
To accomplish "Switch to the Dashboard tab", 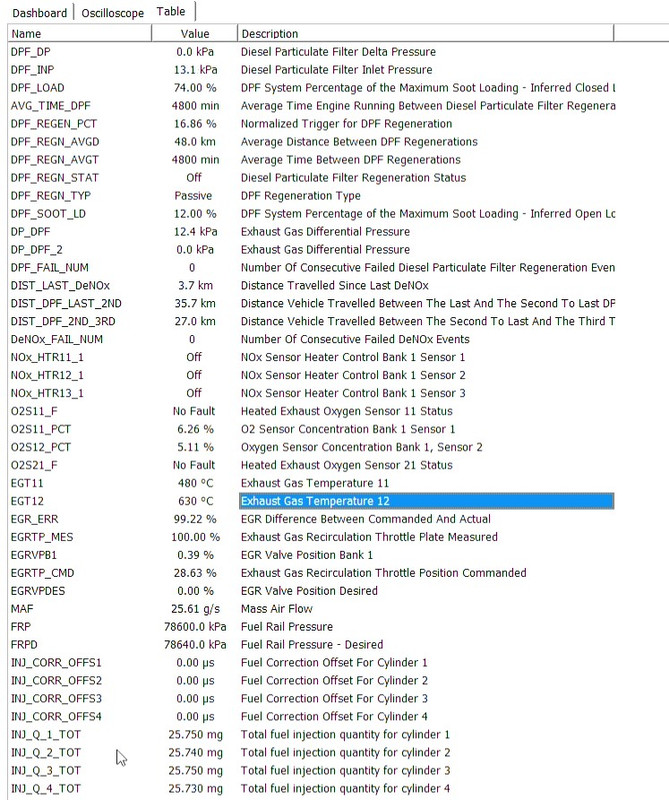I will 40,13.
